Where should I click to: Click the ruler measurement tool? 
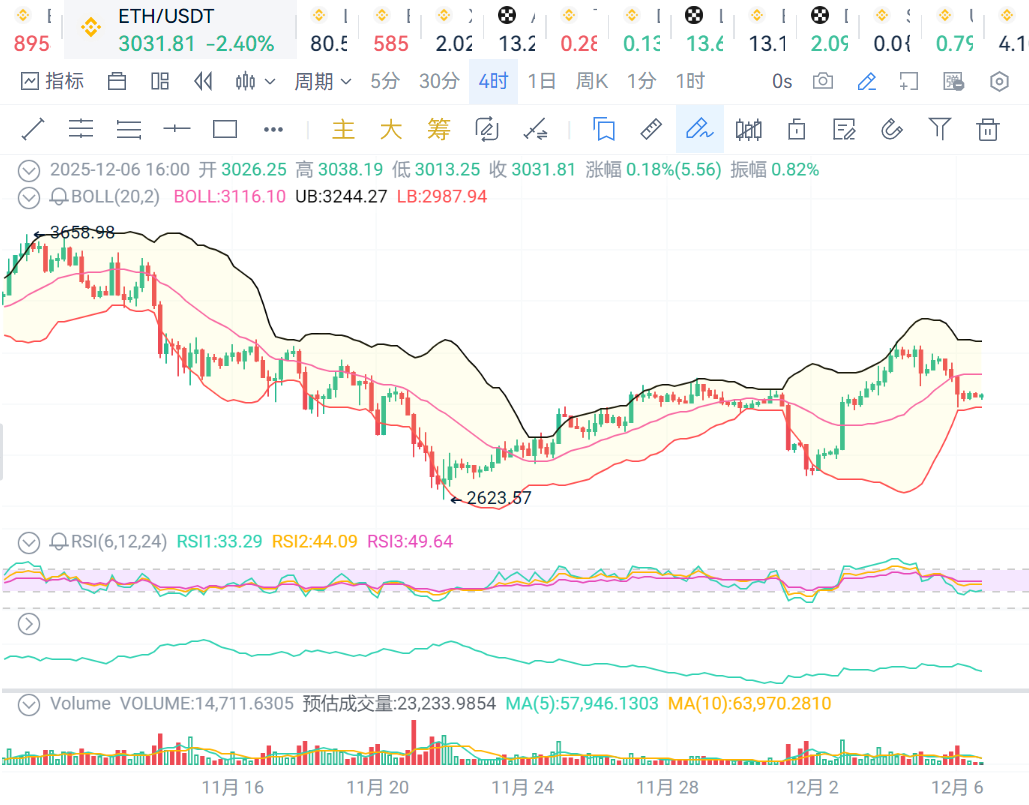651,129
